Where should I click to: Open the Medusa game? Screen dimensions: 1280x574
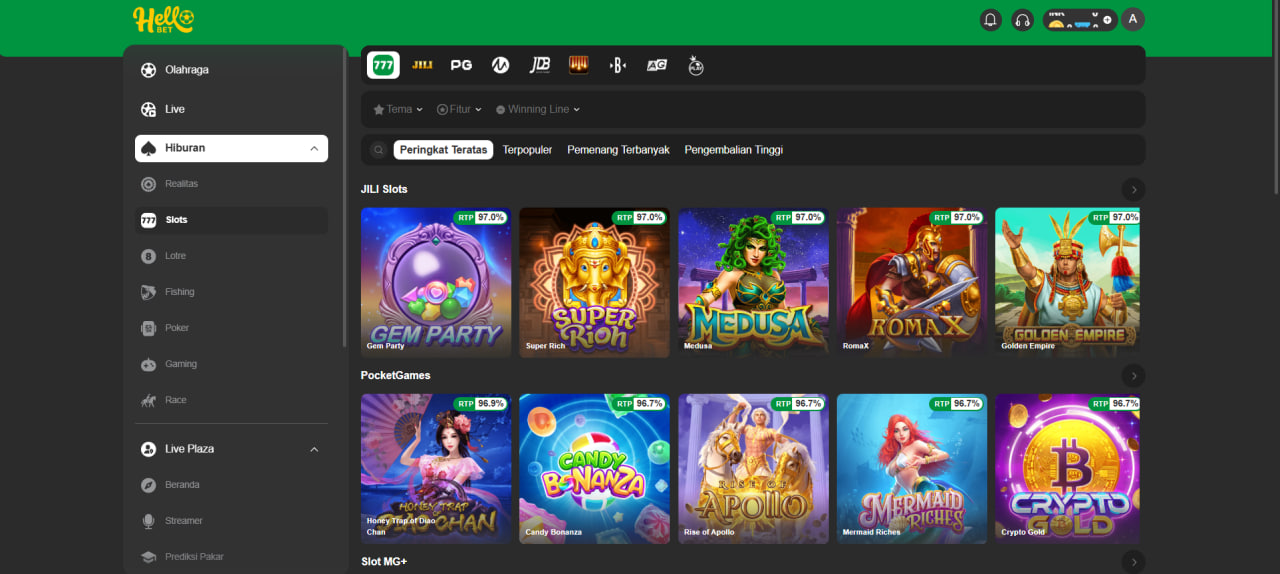(x=753, y=282)
